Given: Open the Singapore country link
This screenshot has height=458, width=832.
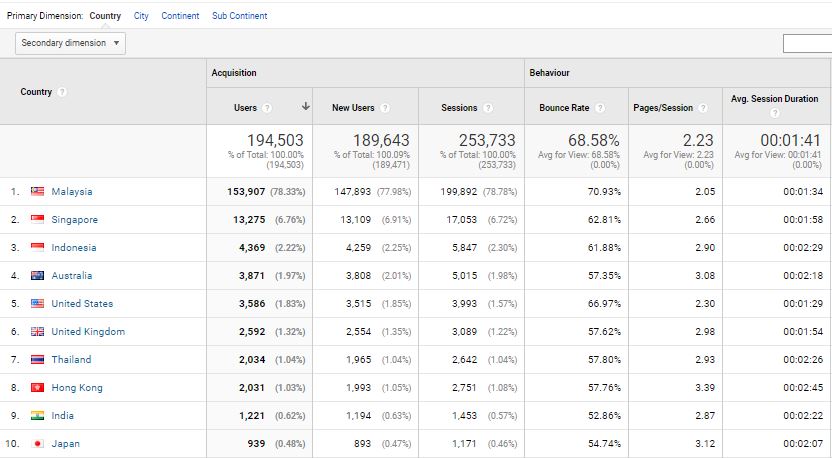Looking at the screenshot, I should coord(74,220).
